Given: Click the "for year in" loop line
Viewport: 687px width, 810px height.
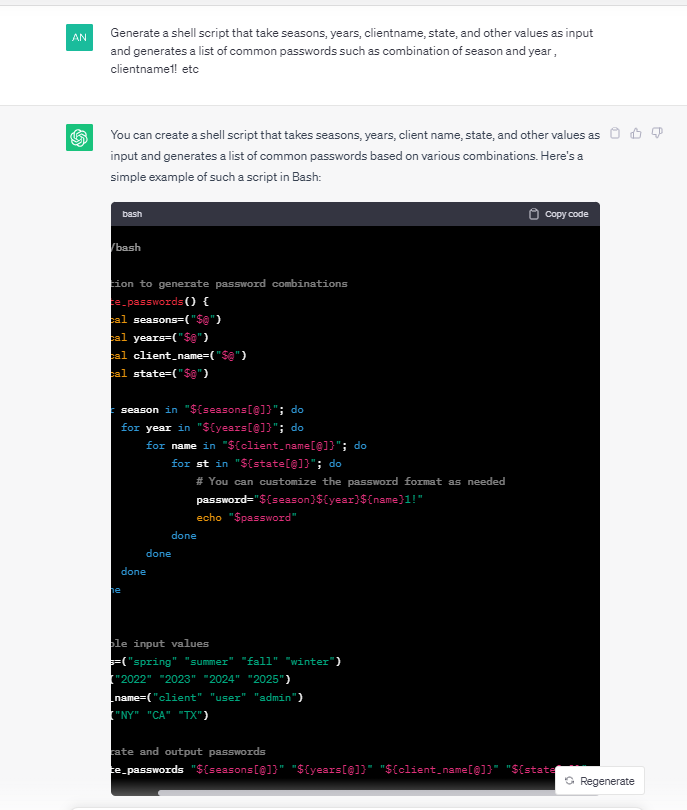Looking at the screenshot, I should (212, 427).
